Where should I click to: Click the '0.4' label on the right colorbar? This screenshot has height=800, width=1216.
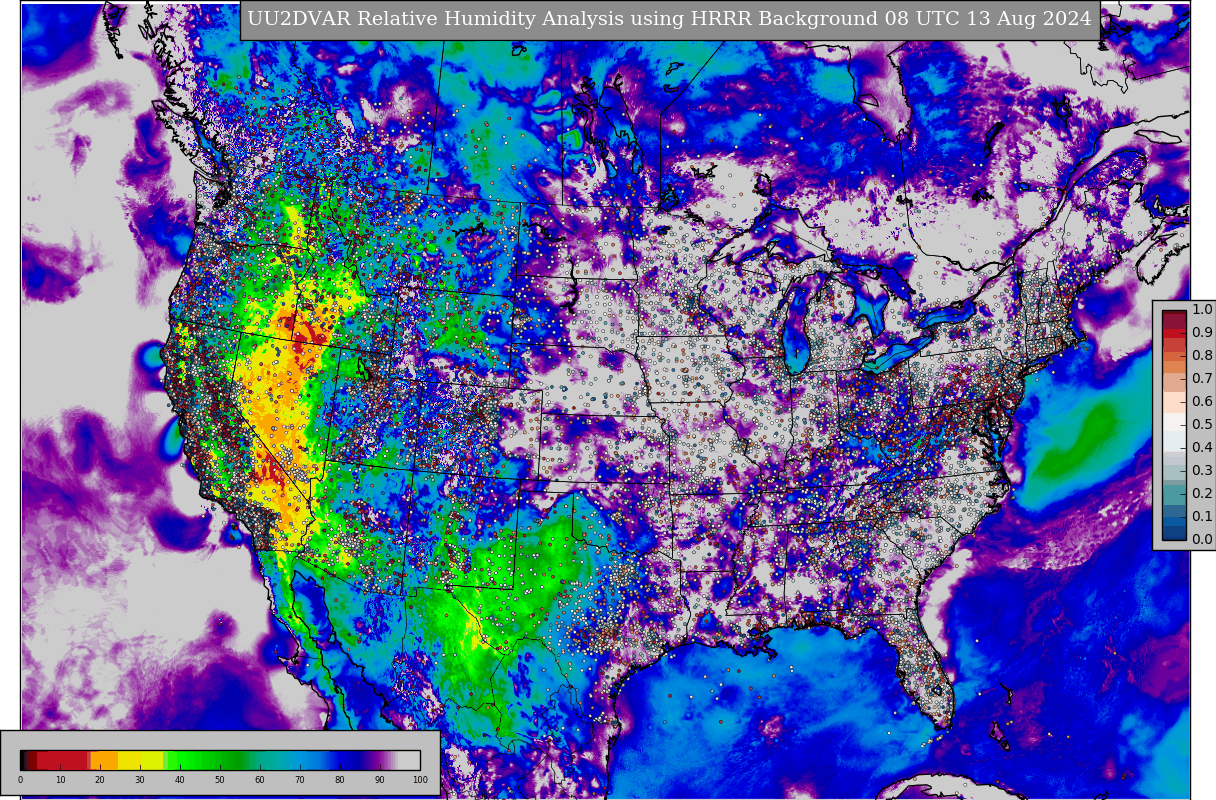click(x=1202, y=447)
